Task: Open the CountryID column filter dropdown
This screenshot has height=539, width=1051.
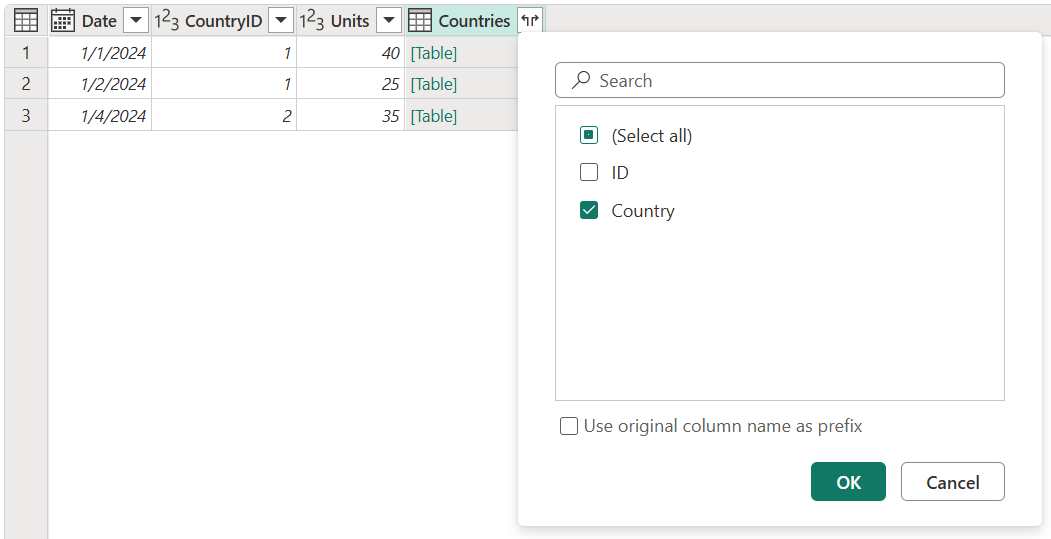Action: tap(282, 21)
